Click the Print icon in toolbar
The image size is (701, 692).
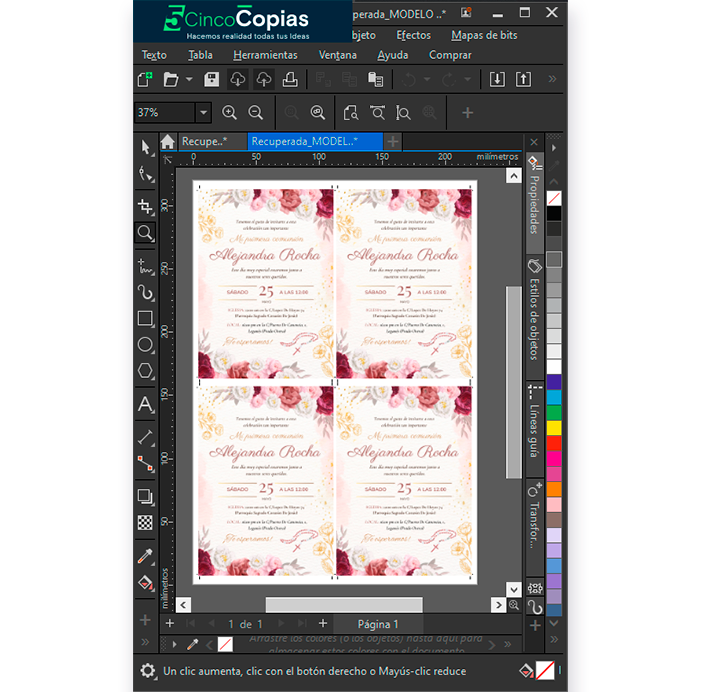pyautogui.click(x=290, y=79)
